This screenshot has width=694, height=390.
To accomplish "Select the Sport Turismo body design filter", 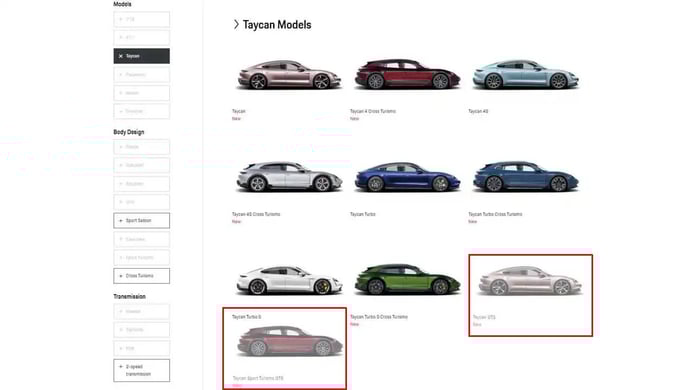I will coord(141,257).
